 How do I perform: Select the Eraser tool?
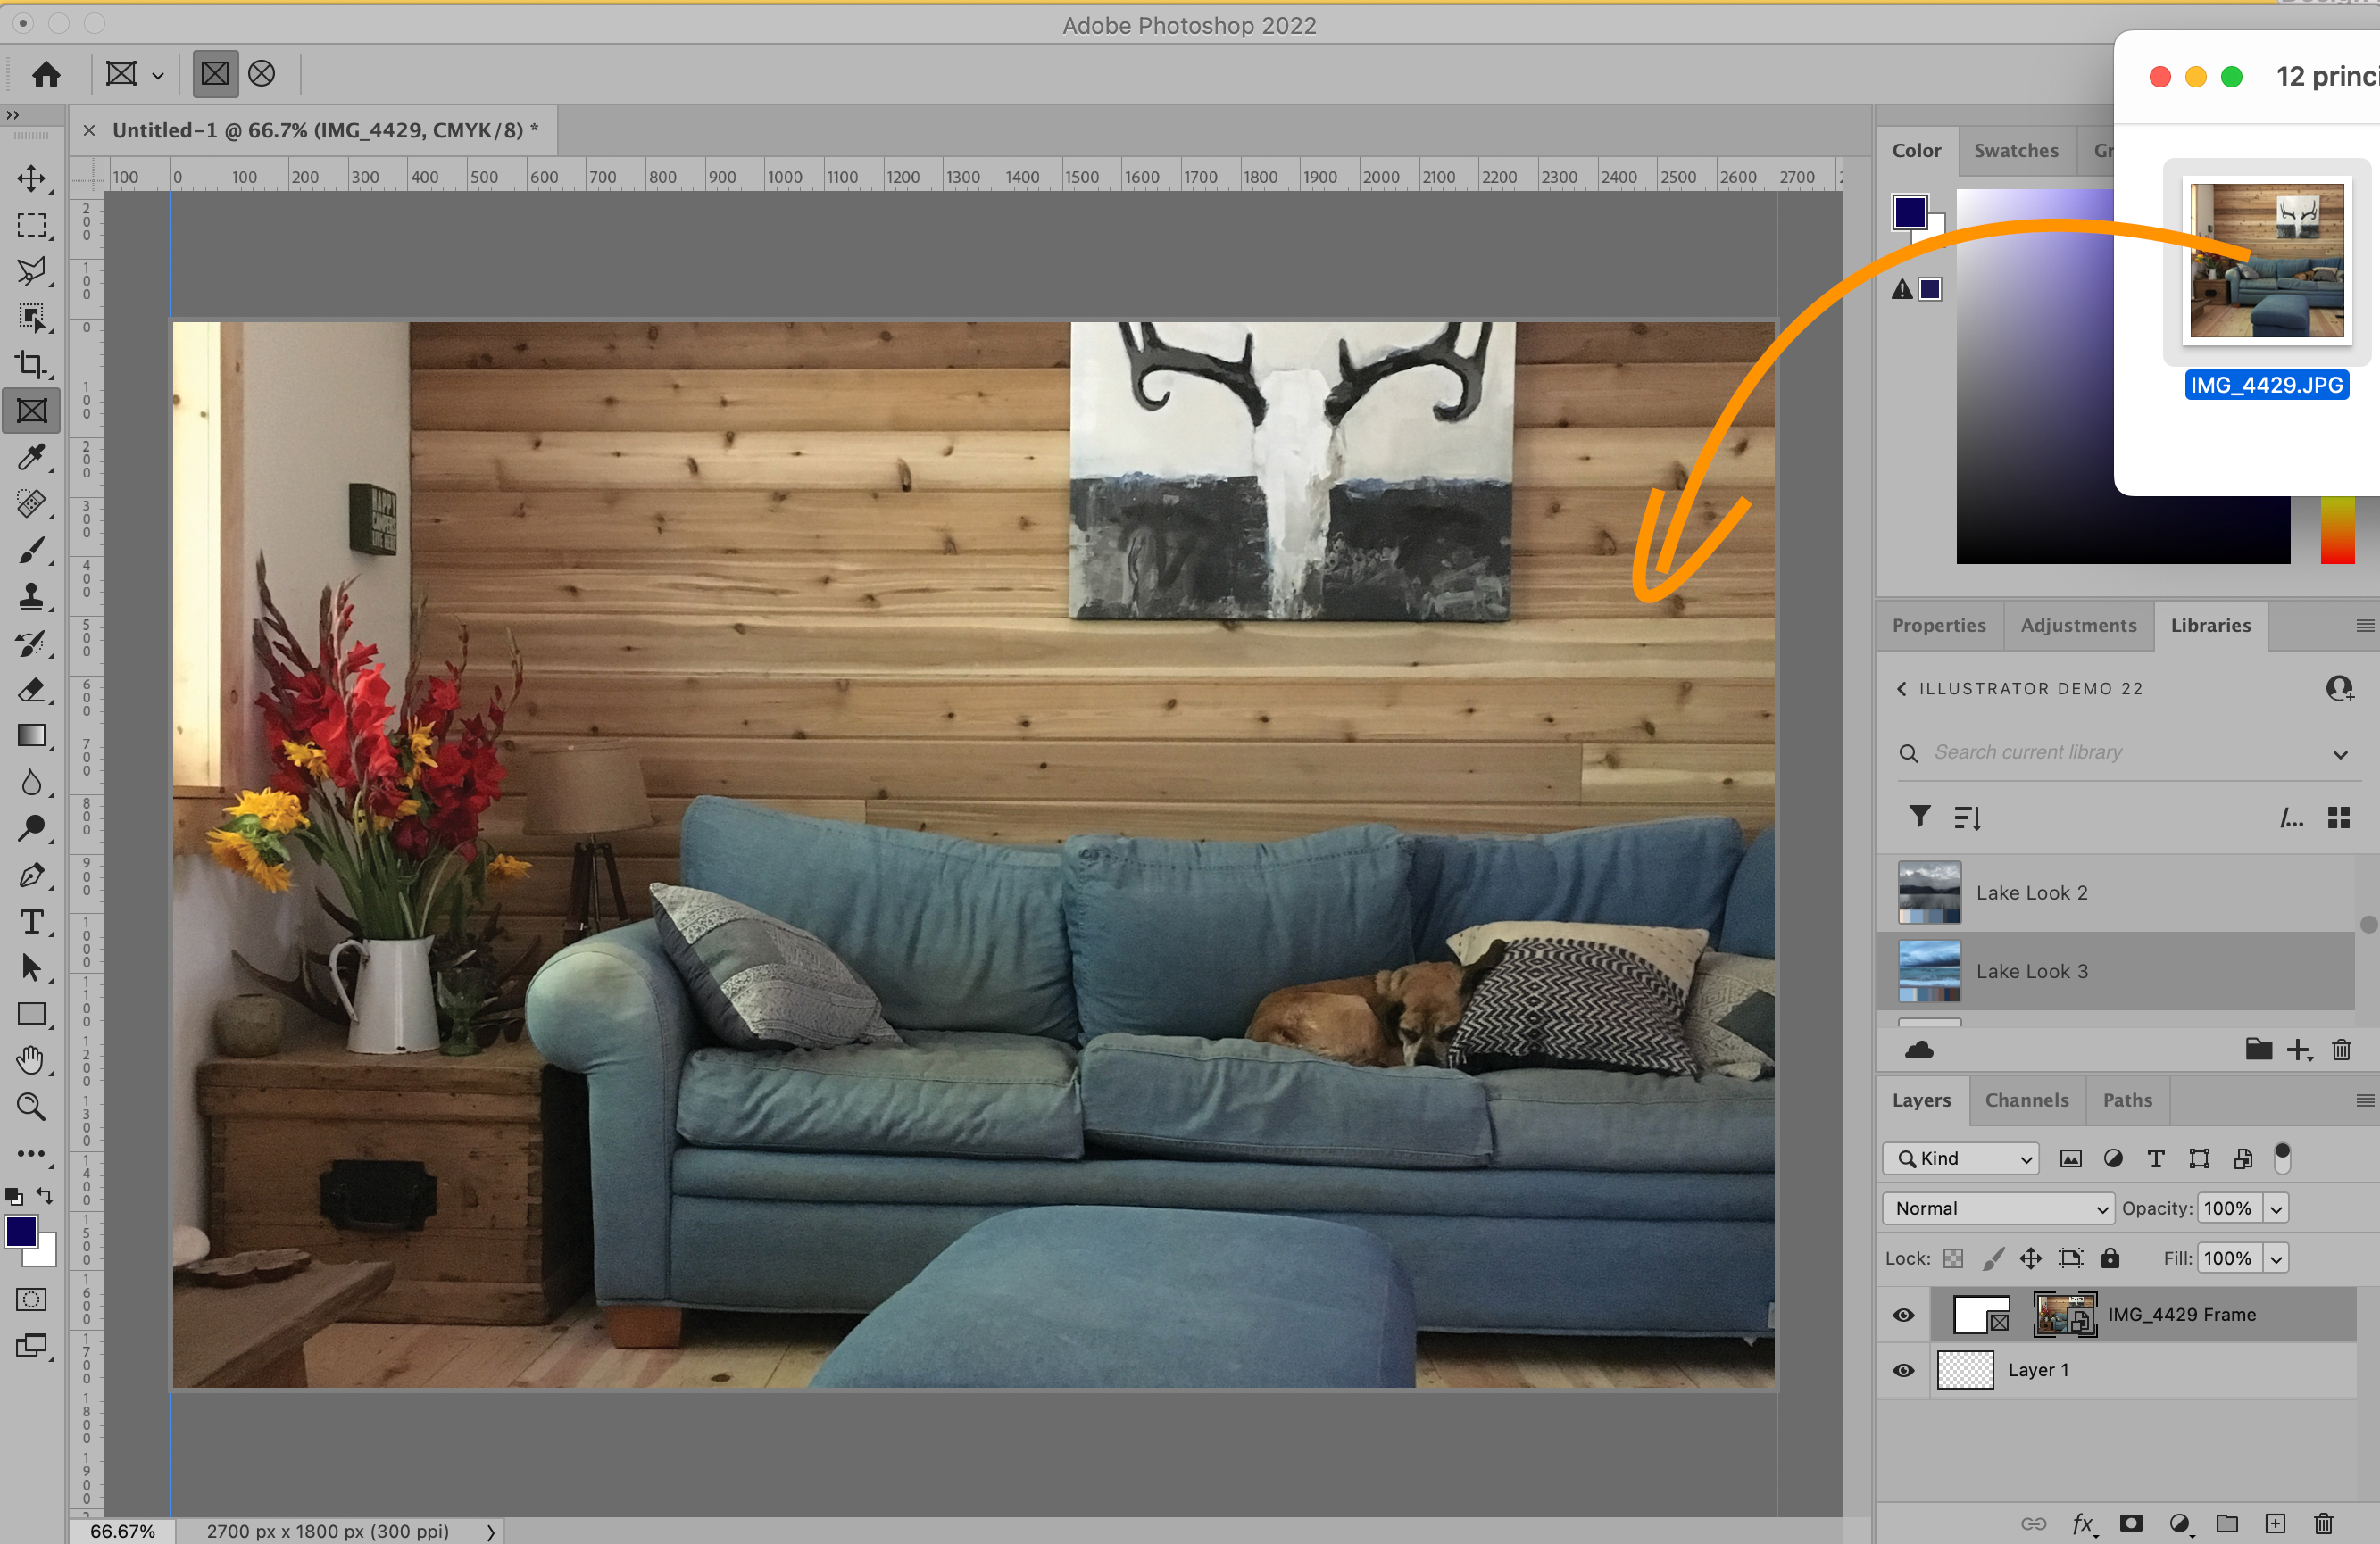click(31, 690)
